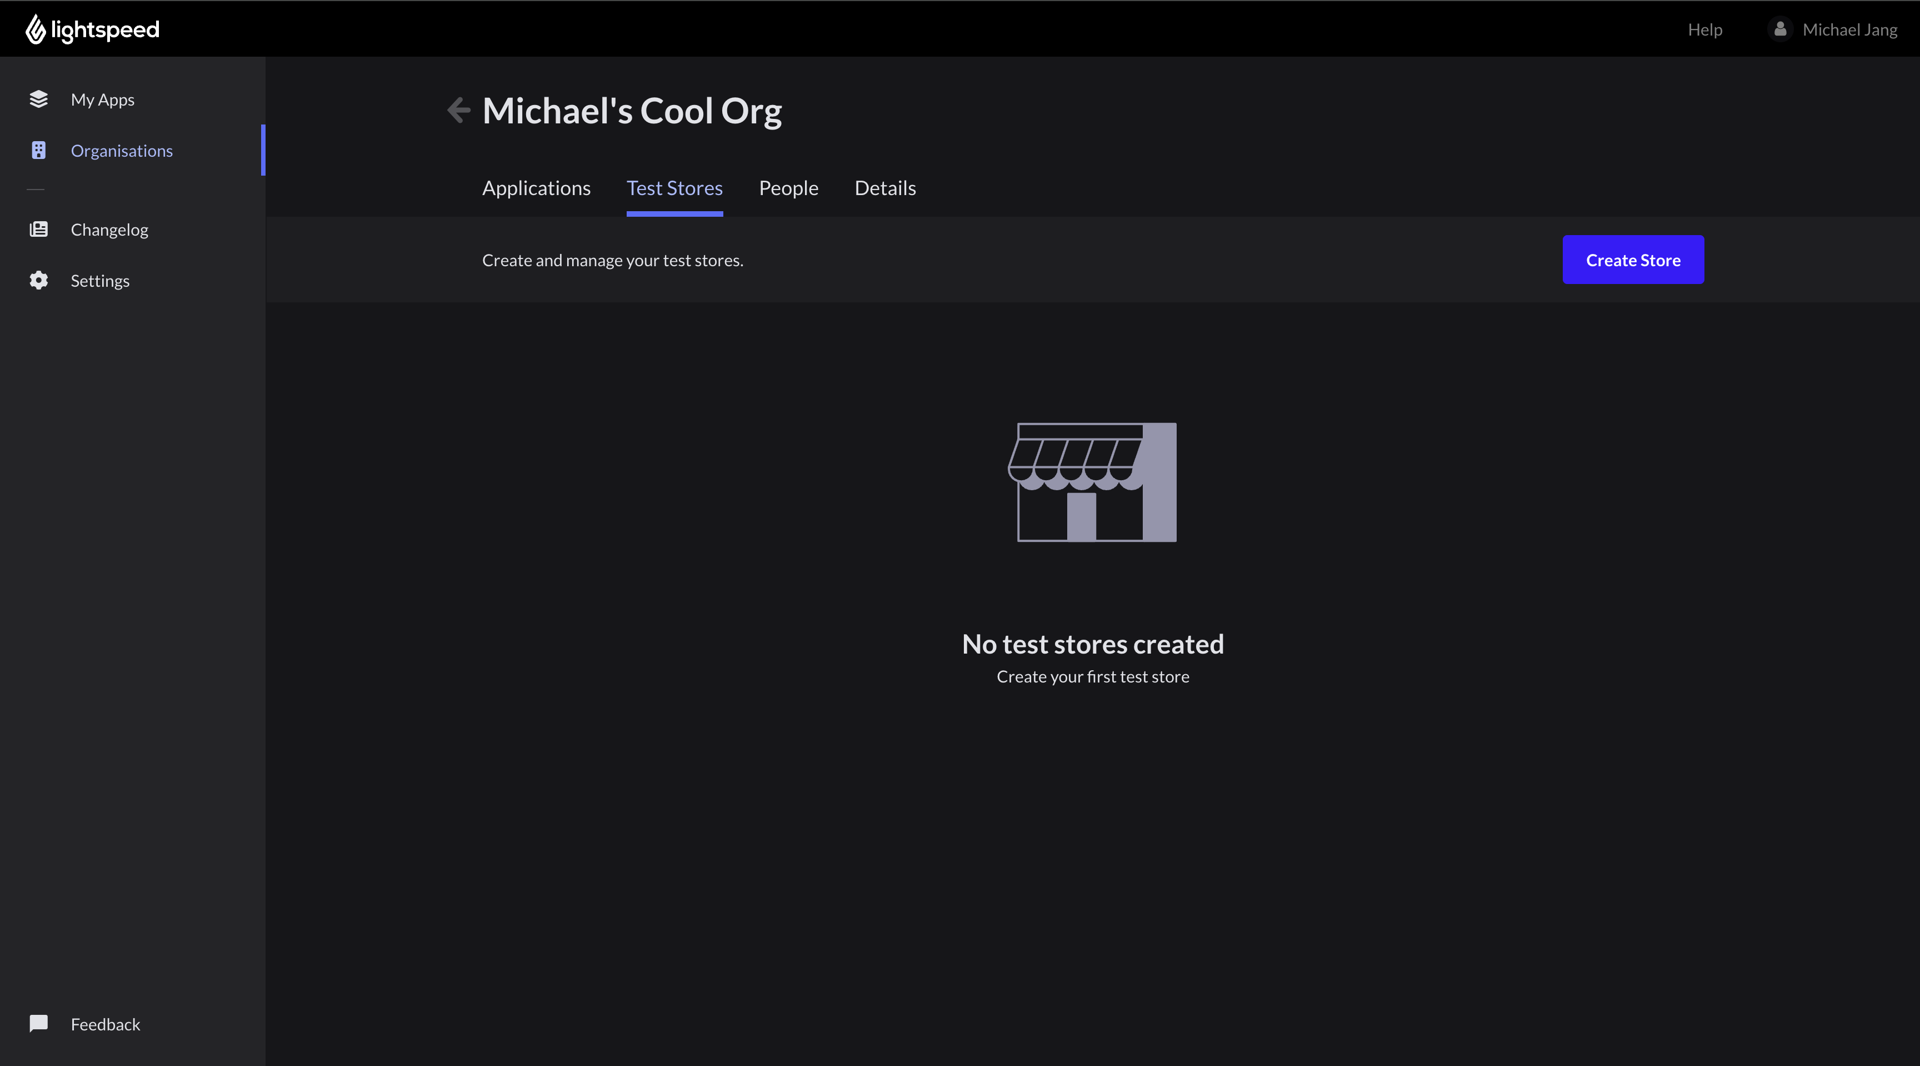Open the Help link
Viewport: 1920px width, 1066px height.
(x=1704, y=29)
